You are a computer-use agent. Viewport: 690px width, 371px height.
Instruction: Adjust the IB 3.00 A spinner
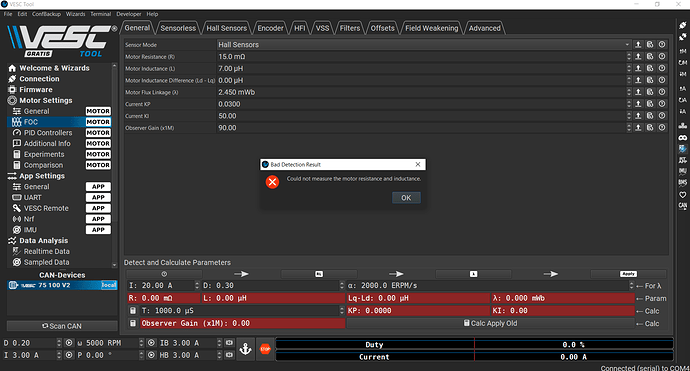[x=219, y=343]
